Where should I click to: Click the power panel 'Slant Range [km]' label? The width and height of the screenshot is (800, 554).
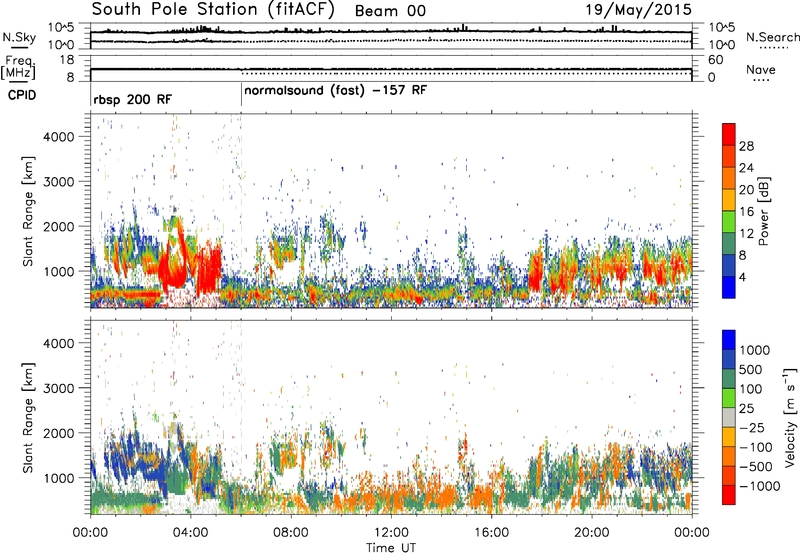pos(28,211)
